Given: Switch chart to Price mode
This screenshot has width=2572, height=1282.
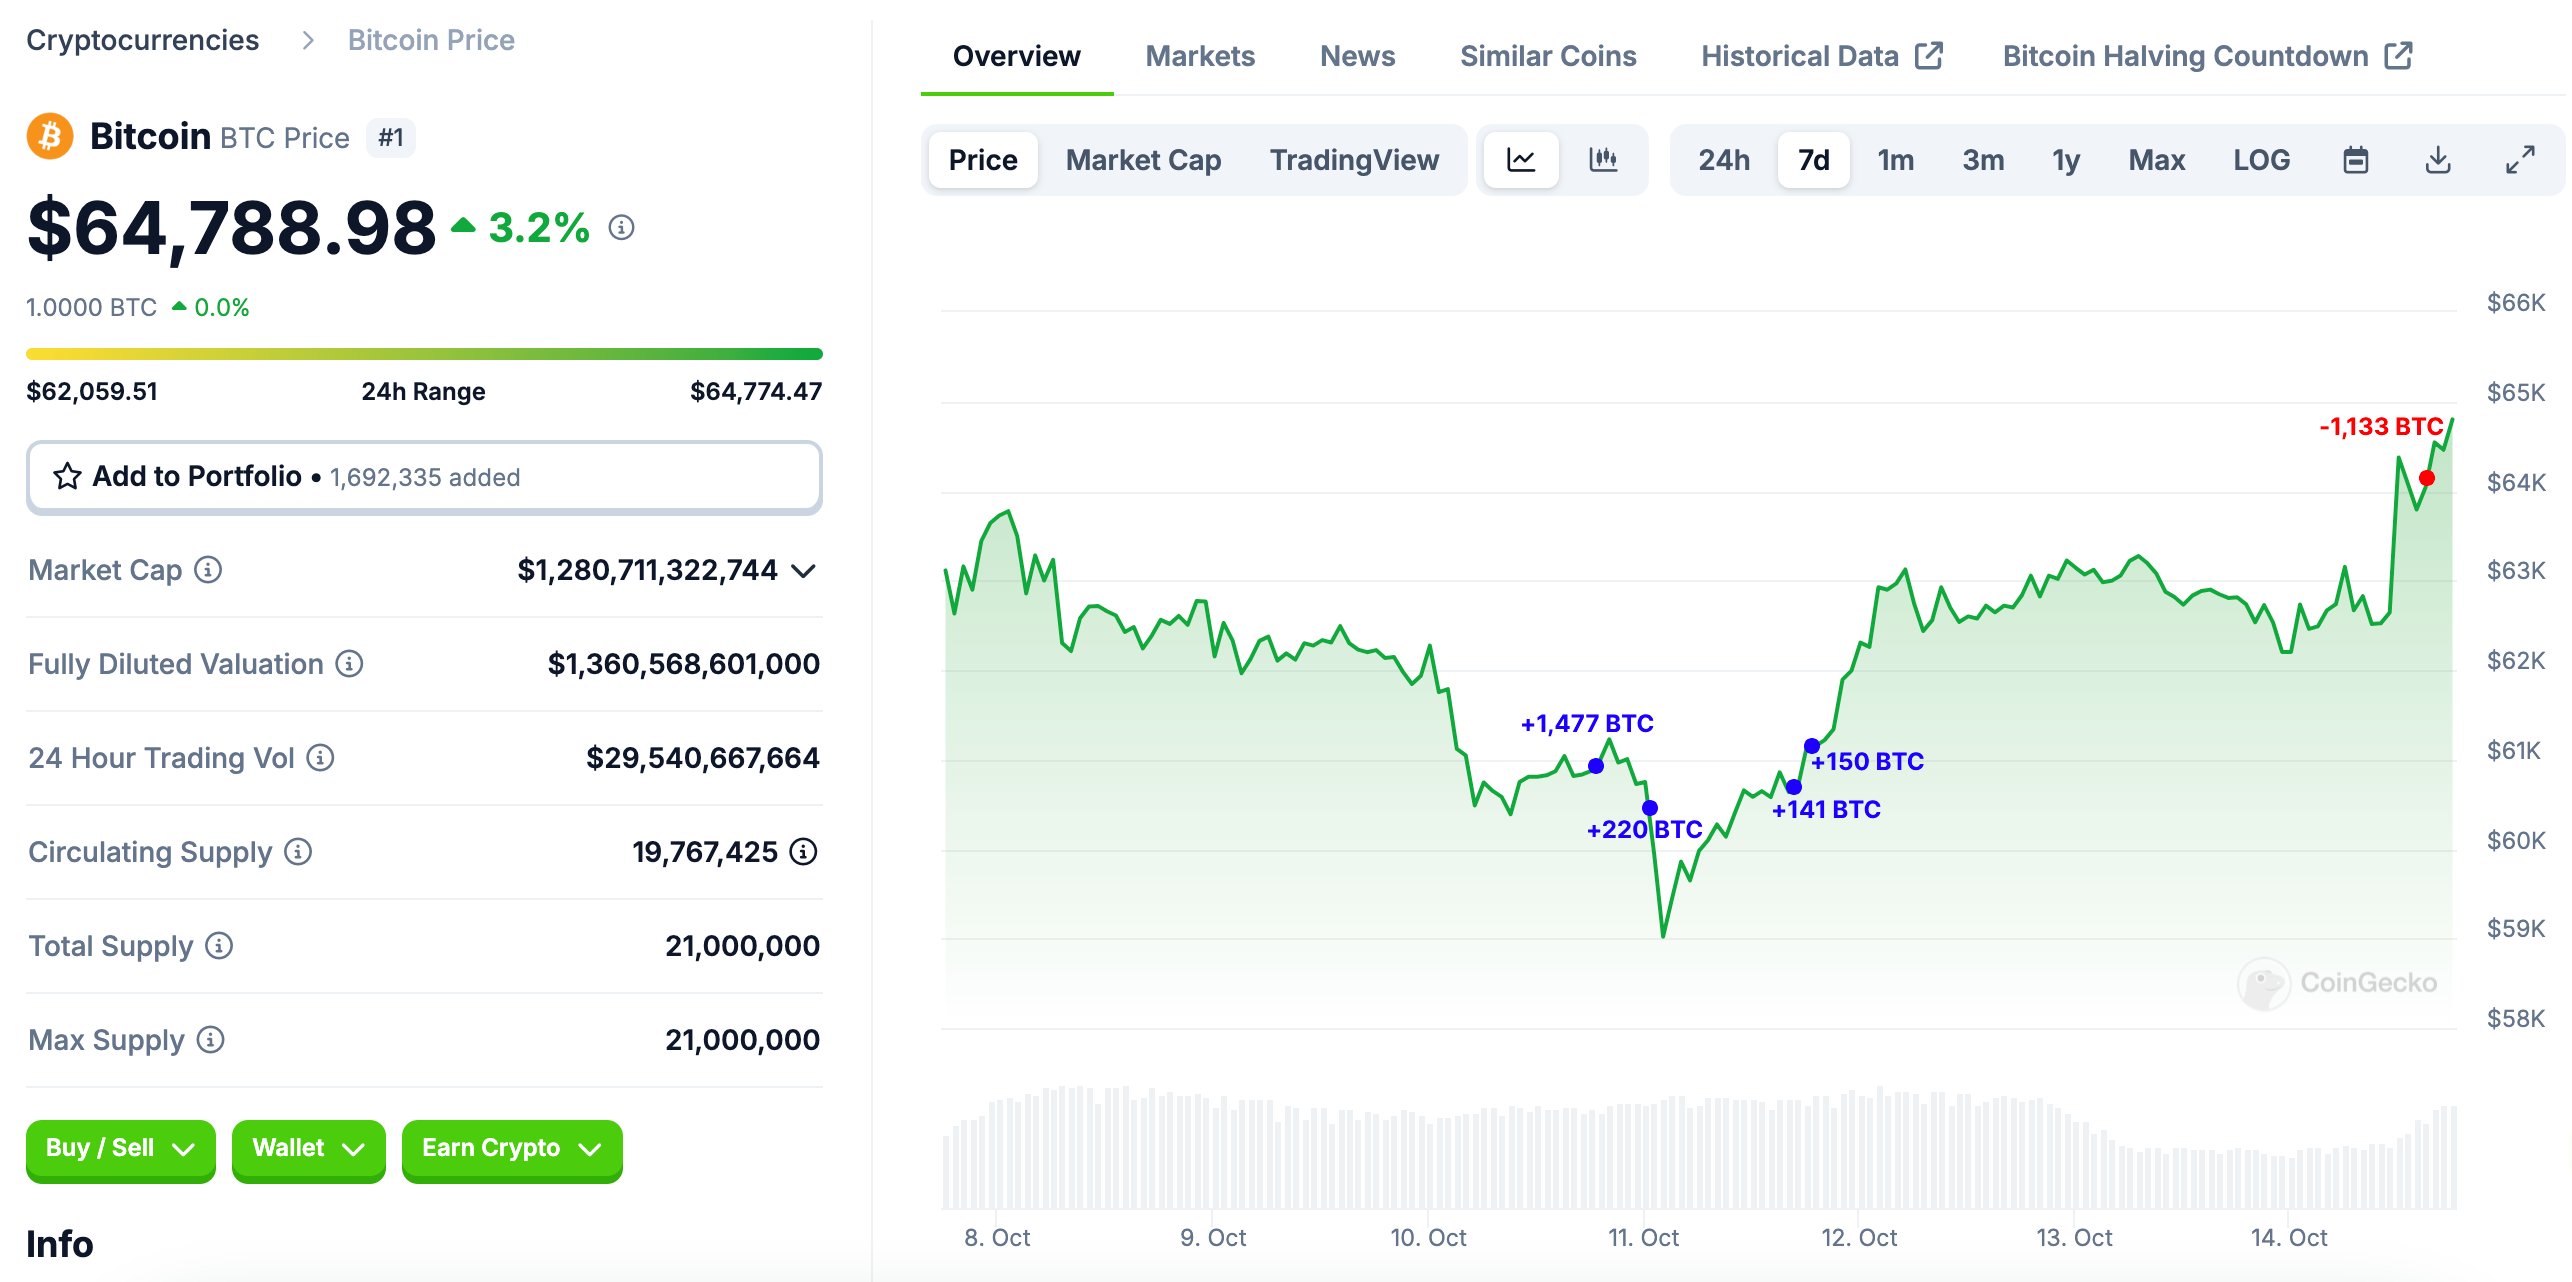Looking at the screenshot, I should click(983, 160).
